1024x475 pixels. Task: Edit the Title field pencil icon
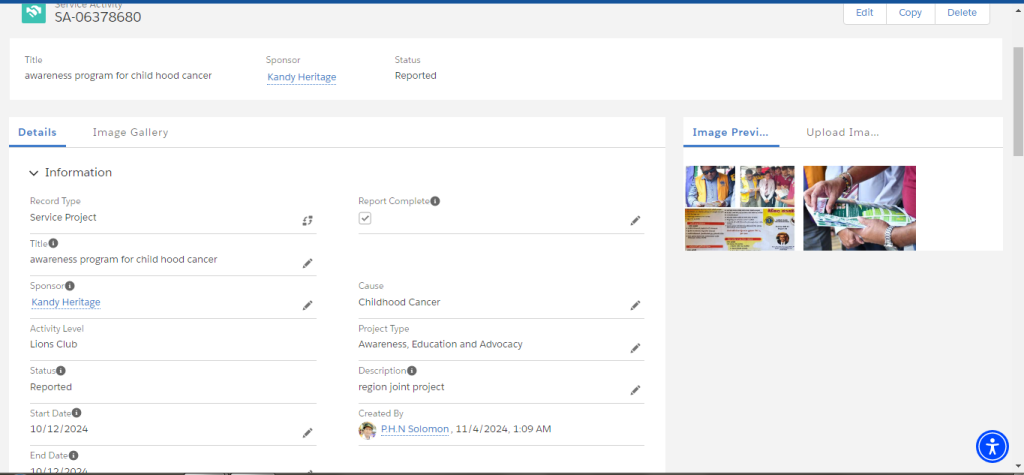coord(307,263)
